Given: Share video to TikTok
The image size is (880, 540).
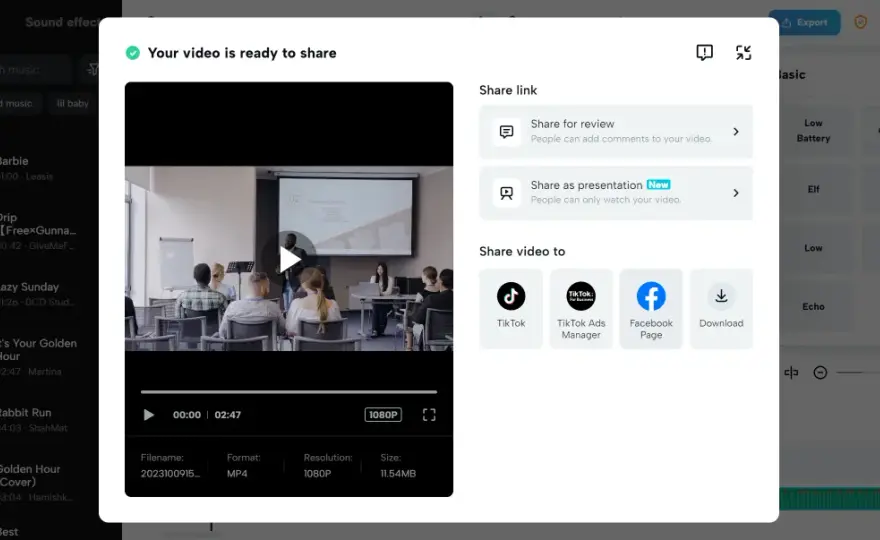Looking at the screenshot, I should coord(511,308).
